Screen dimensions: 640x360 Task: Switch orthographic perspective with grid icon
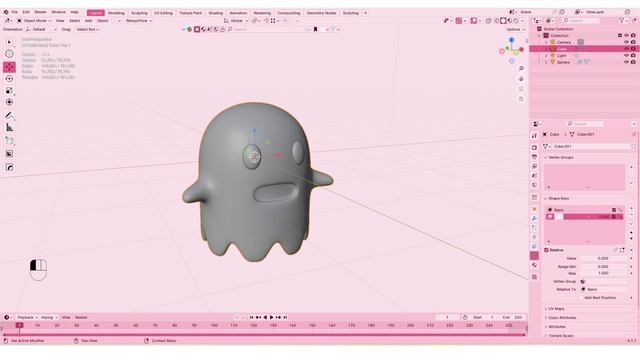521,99
